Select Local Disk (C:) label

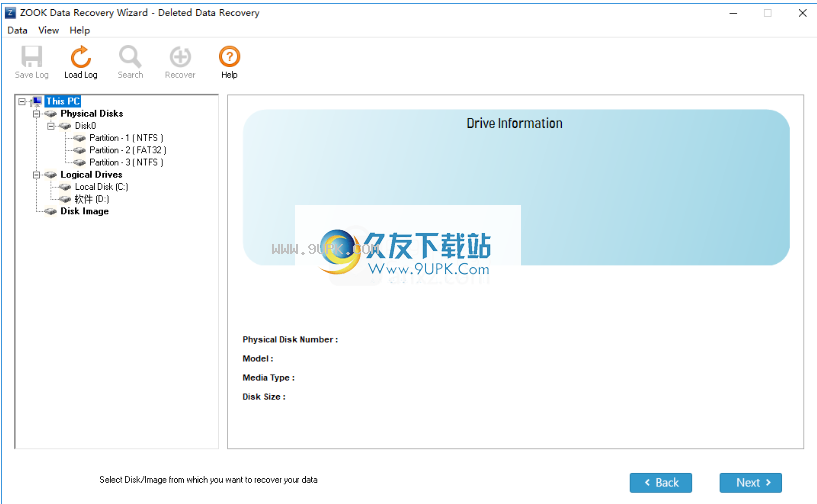102,187
